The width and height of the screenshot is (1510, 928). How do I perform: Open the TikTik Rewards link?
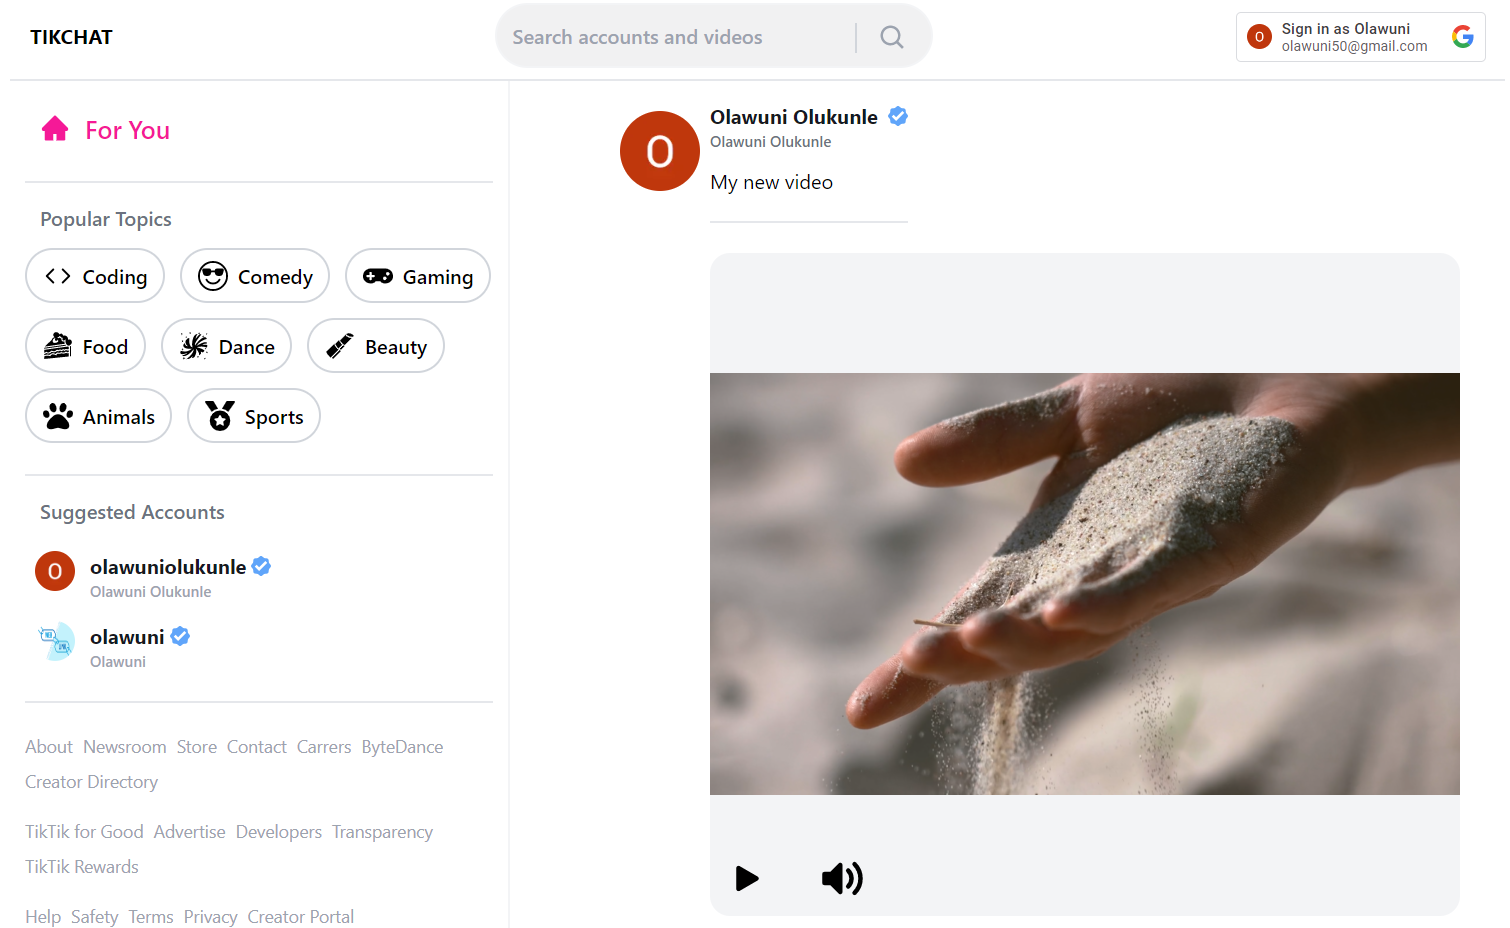[82, 867]
